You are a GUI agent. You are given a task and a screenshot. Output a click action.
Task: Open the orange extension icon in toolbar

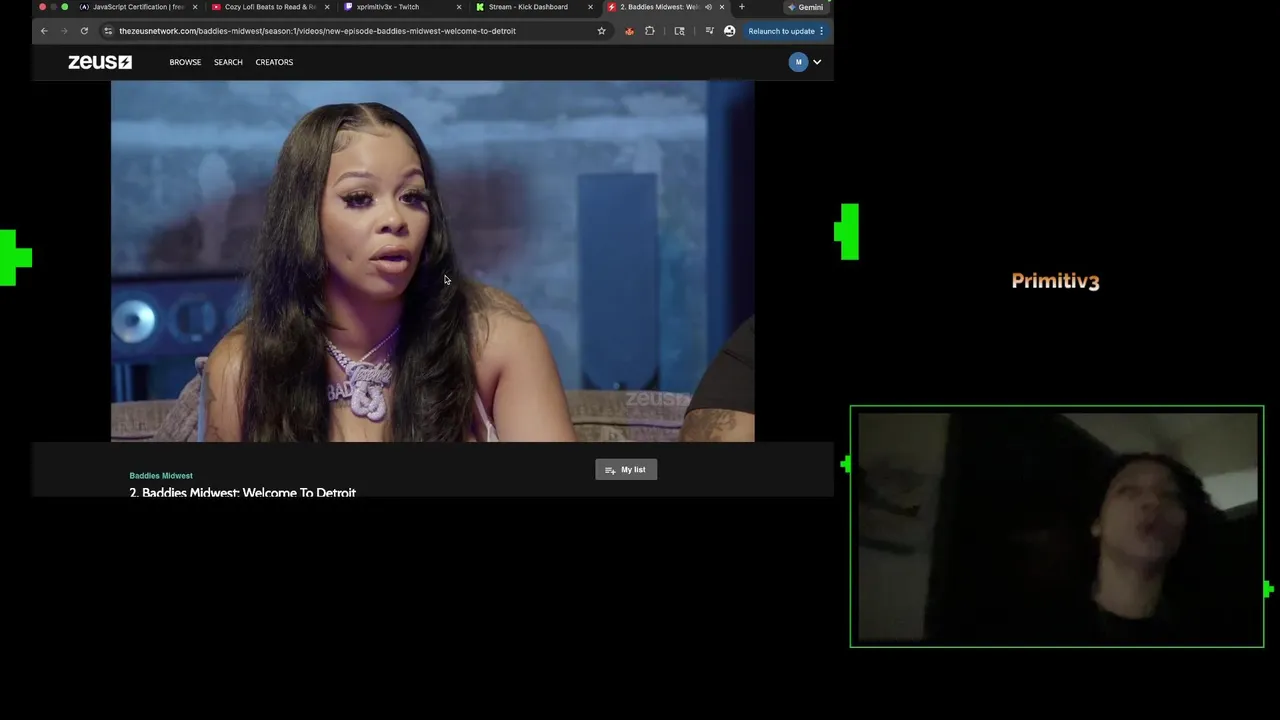[629, 31]
